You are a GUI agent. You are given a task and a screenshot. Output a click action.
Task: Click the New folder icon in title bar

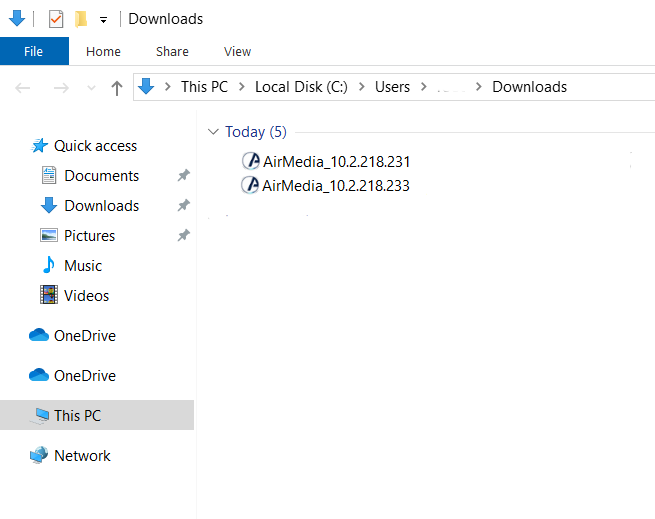coord(81,19)
